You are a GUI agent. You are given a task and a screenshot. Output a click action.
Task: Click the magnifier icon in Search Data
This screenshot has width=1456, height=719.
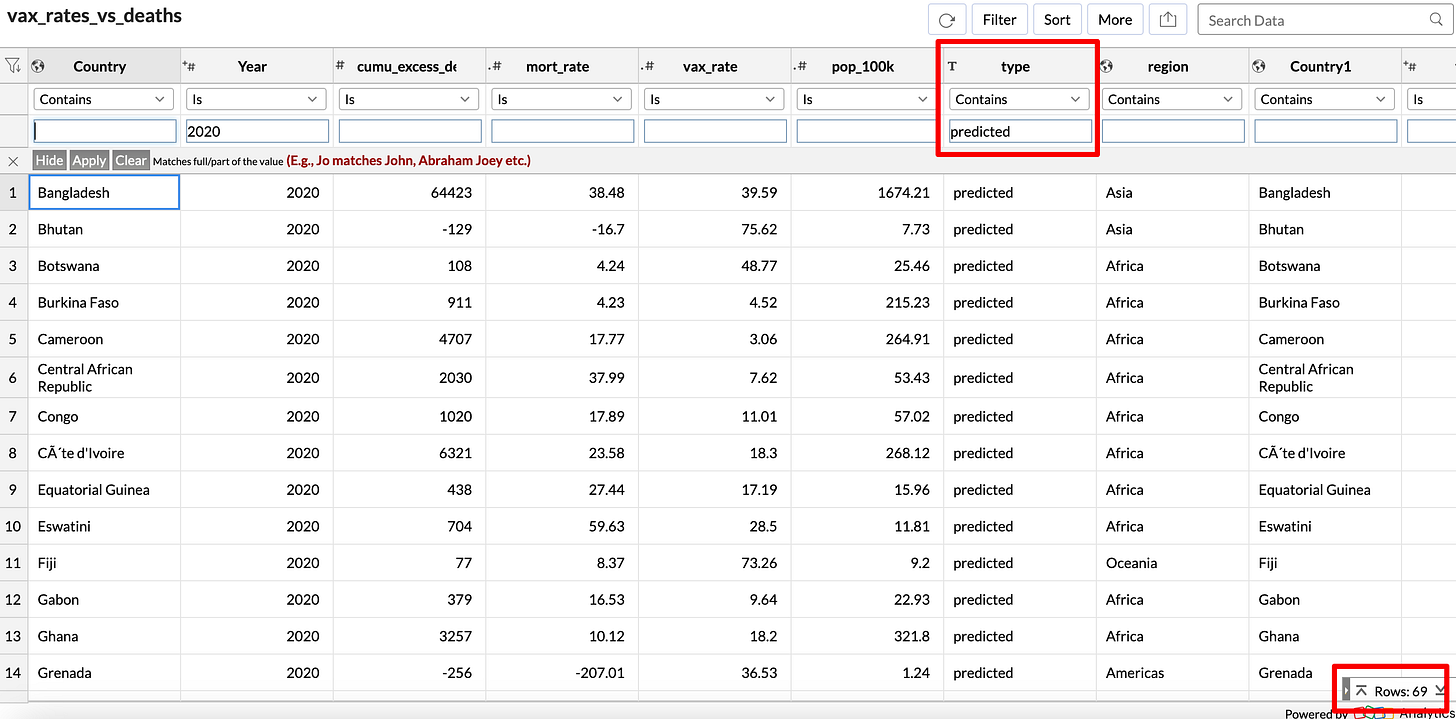(1436, 20)
